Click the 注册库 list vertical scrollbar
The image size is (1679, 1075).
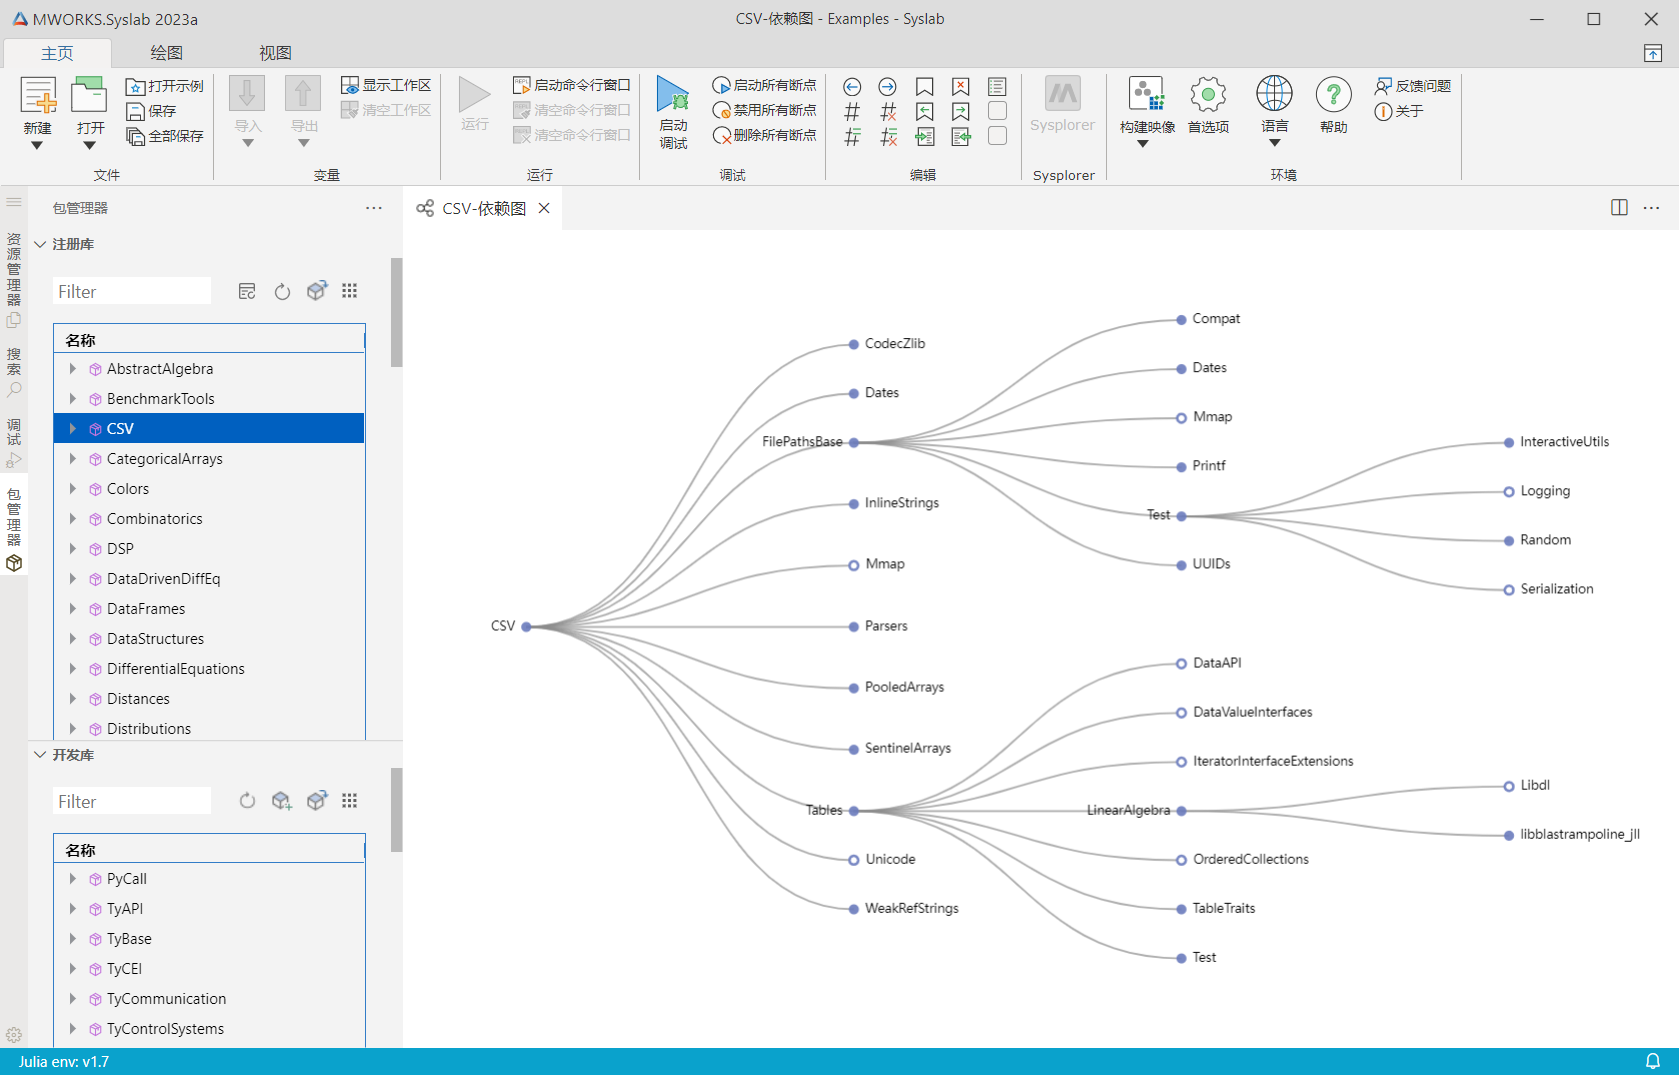[x=397, y=313]
